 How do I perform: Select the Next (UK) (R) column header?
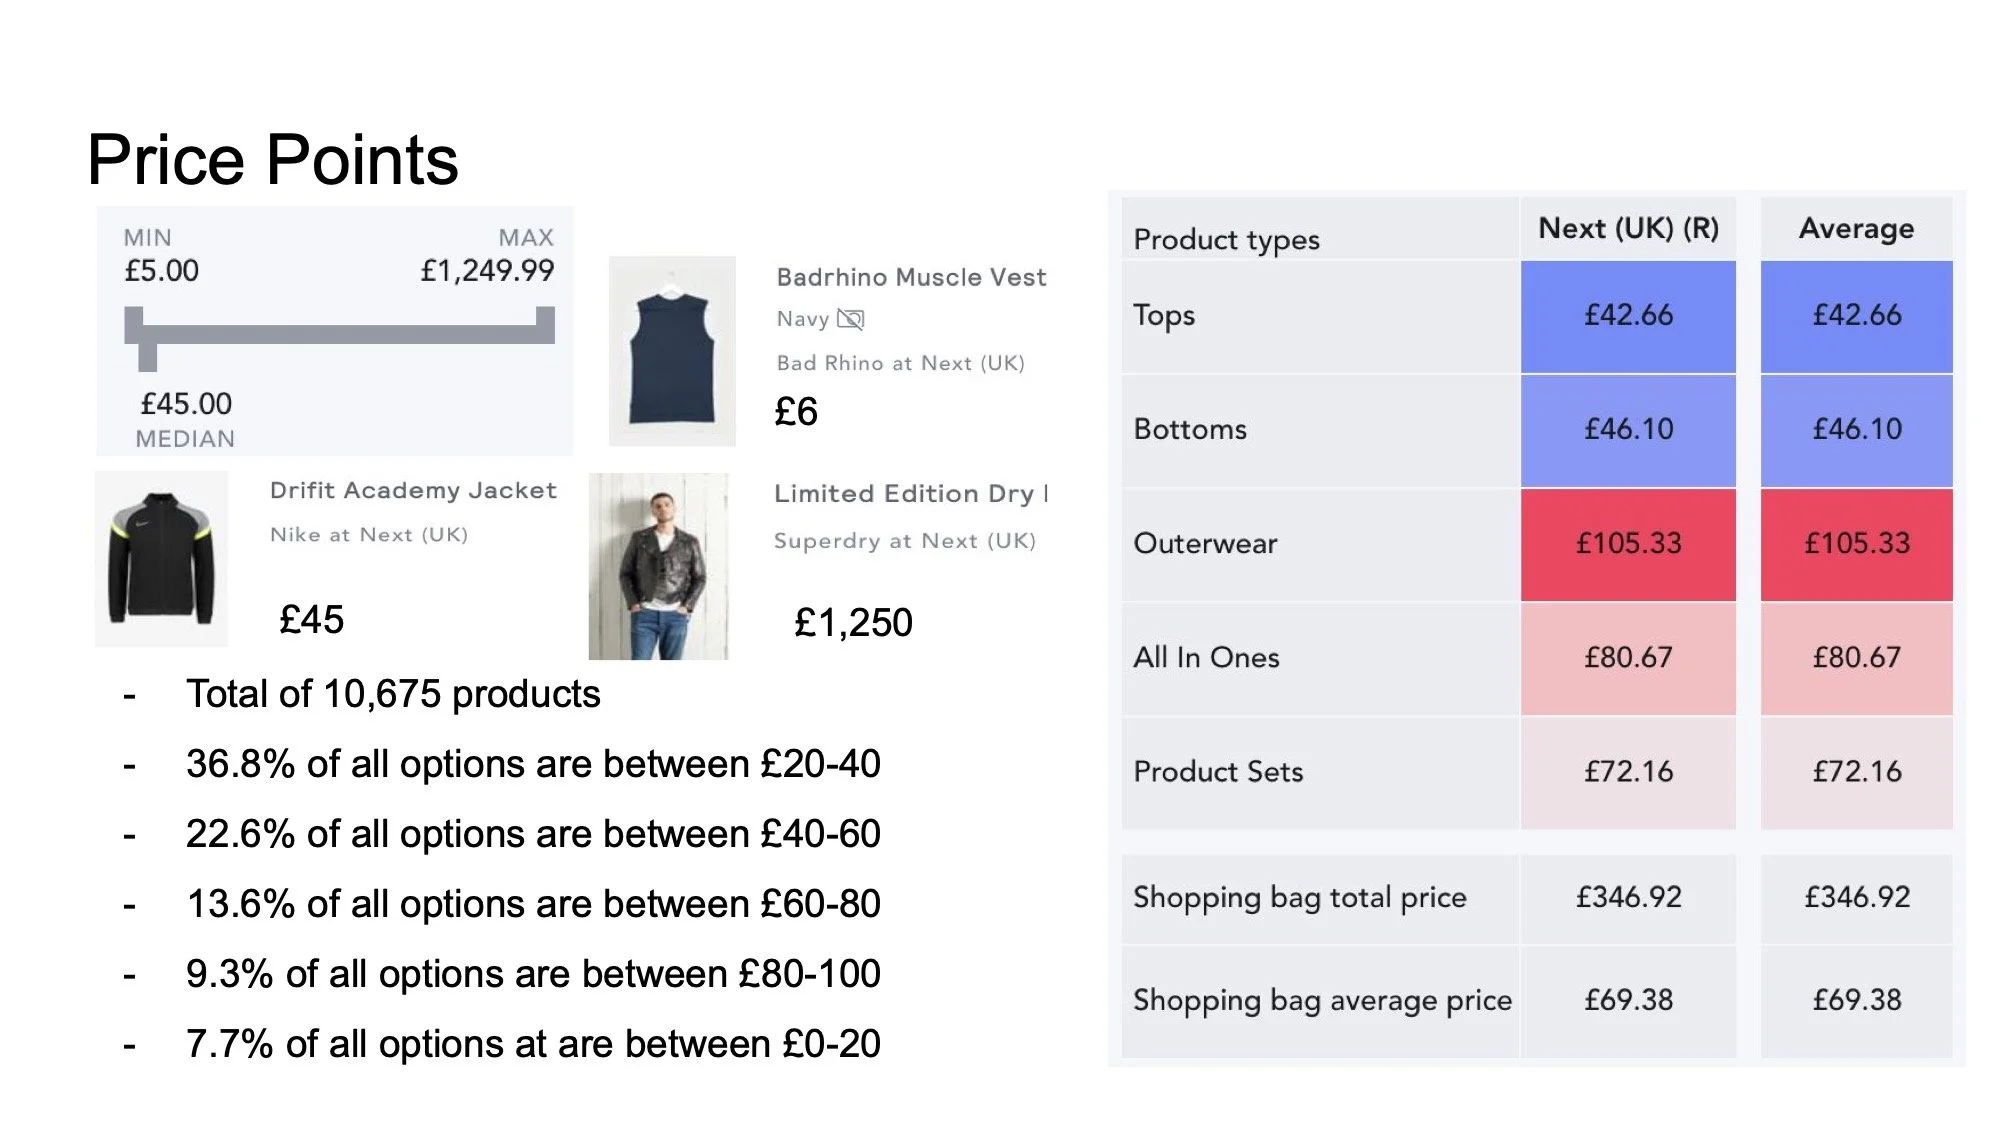coord(1628,229)
